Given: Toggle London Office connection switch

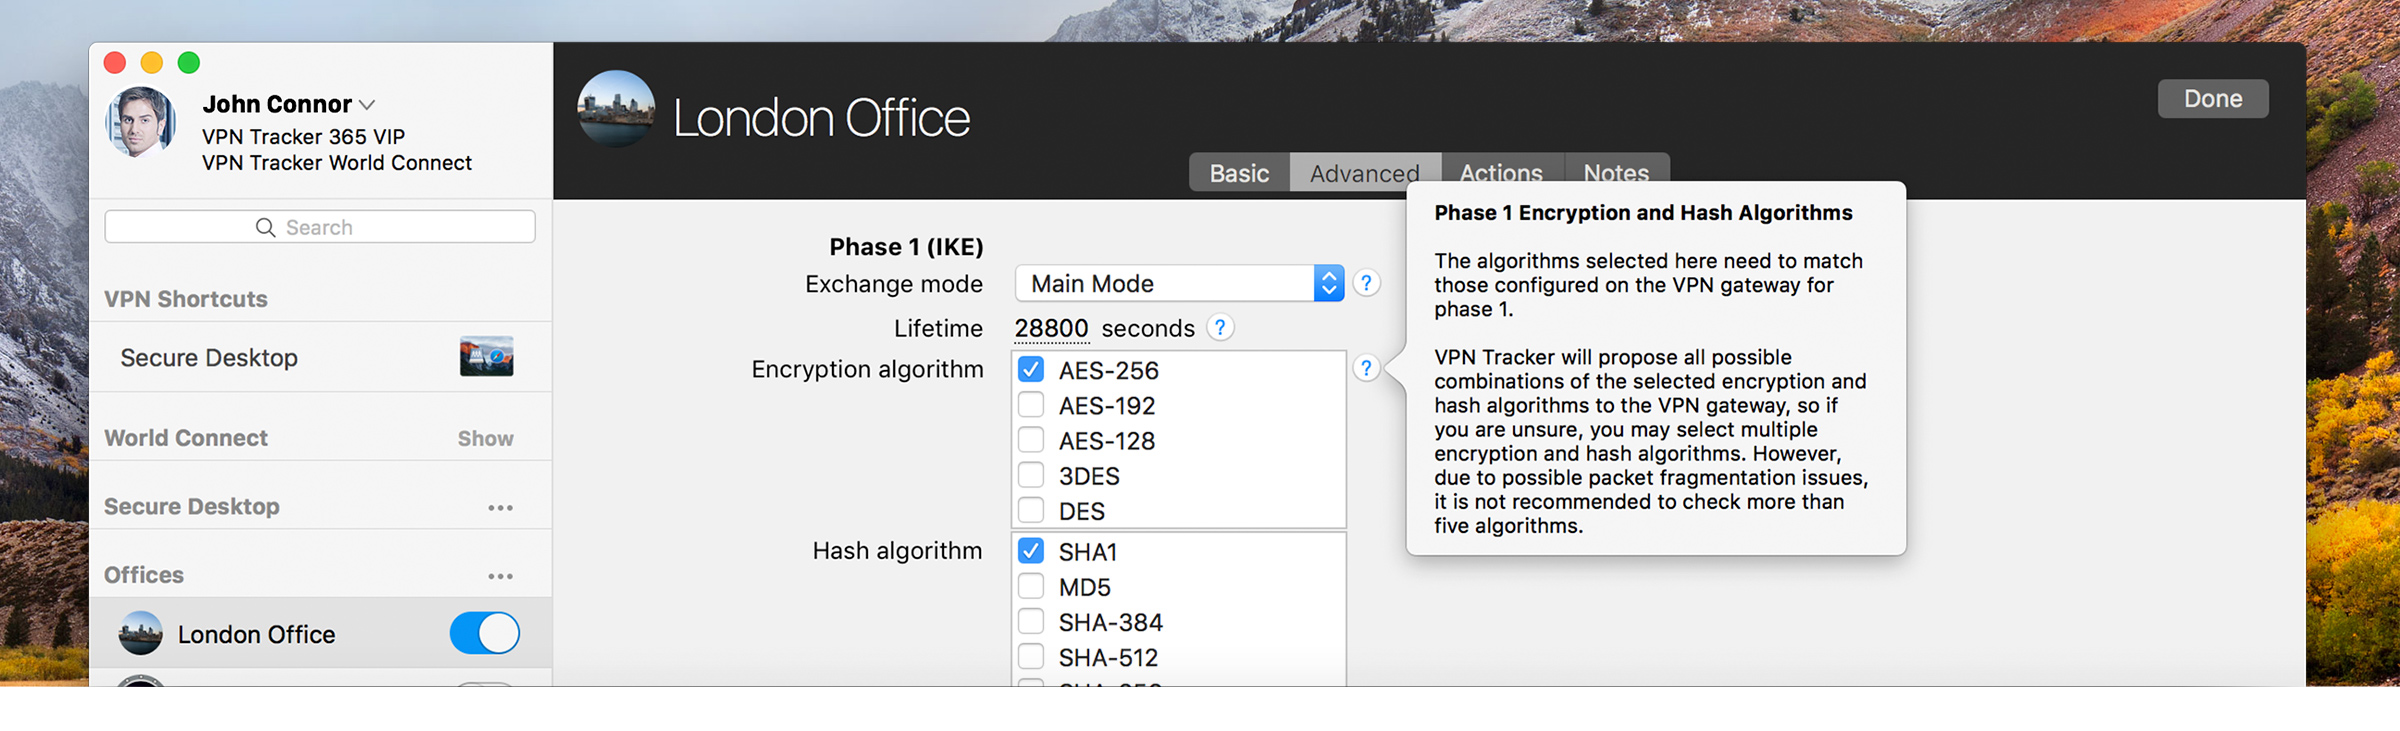Looking at the screenshot, I should pos(485,634).
